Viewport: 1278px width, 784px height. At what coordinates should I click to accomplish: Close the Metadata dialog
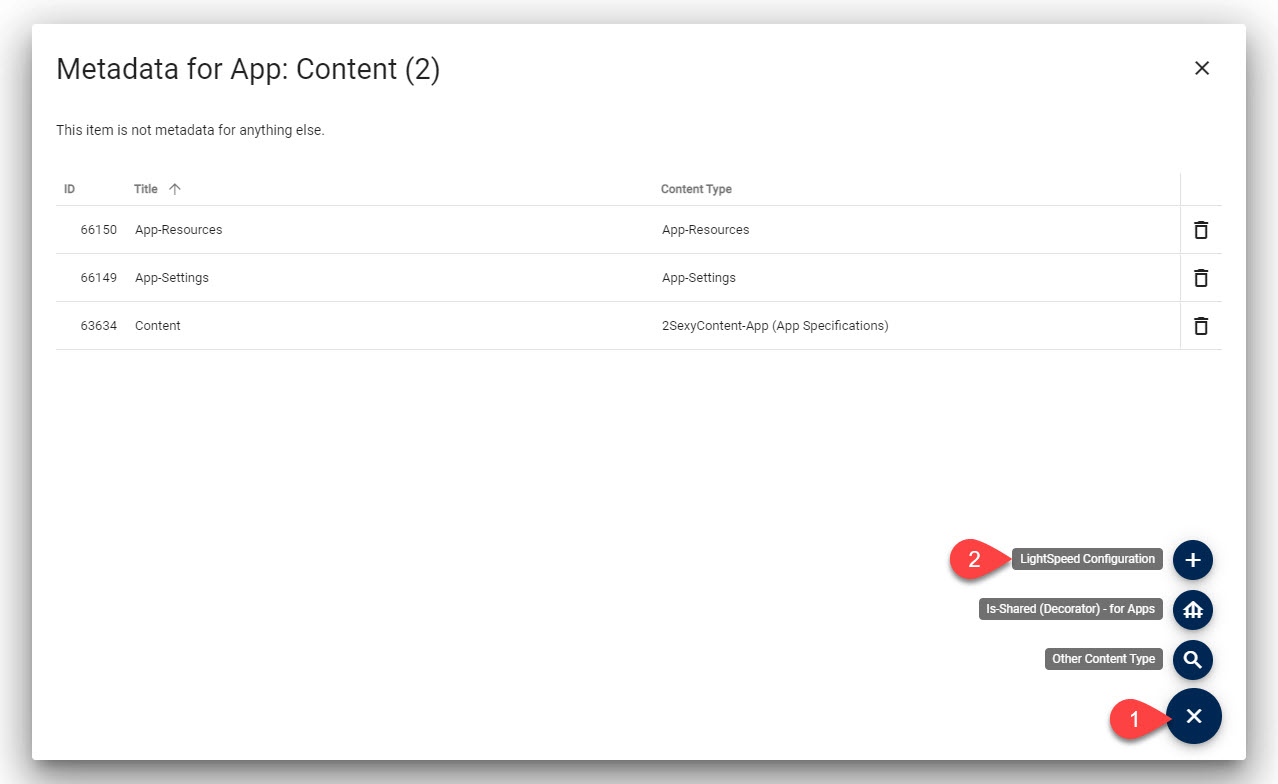[1202, 68]
